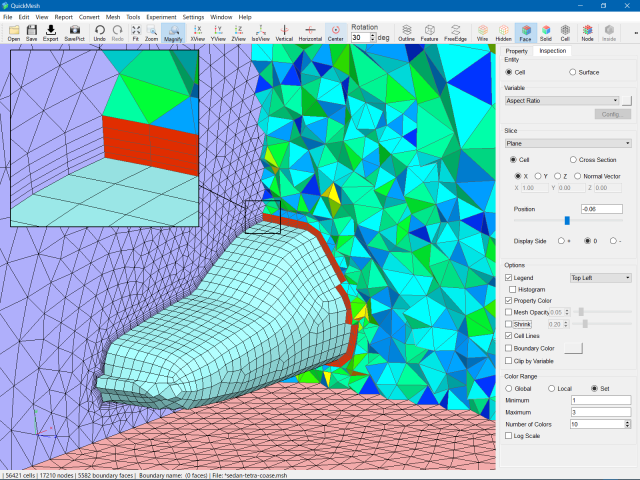Select the Surface entity radio button

pyautogui.click(x=572, y=72)
